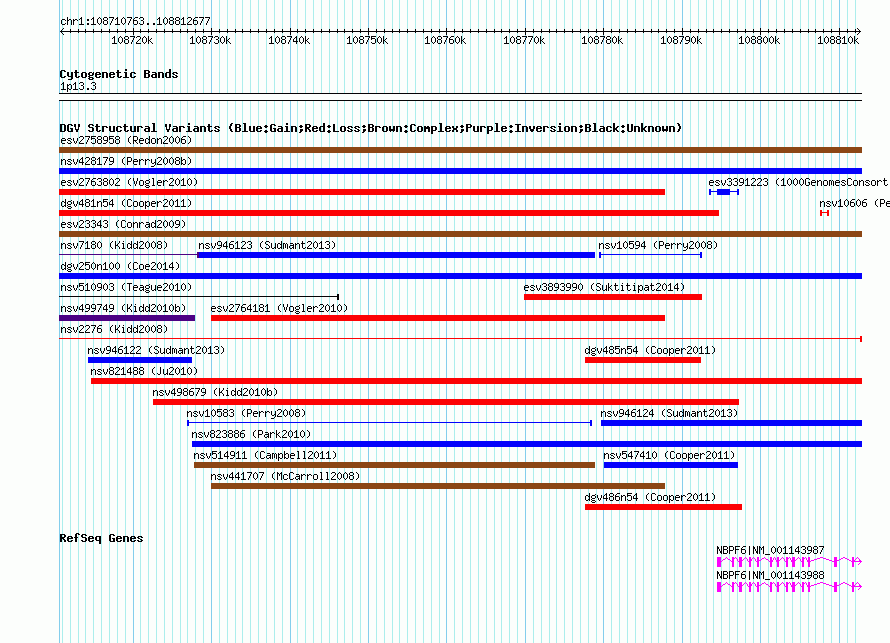Click the thin blue nsv10594 interval line

point(650,255)
